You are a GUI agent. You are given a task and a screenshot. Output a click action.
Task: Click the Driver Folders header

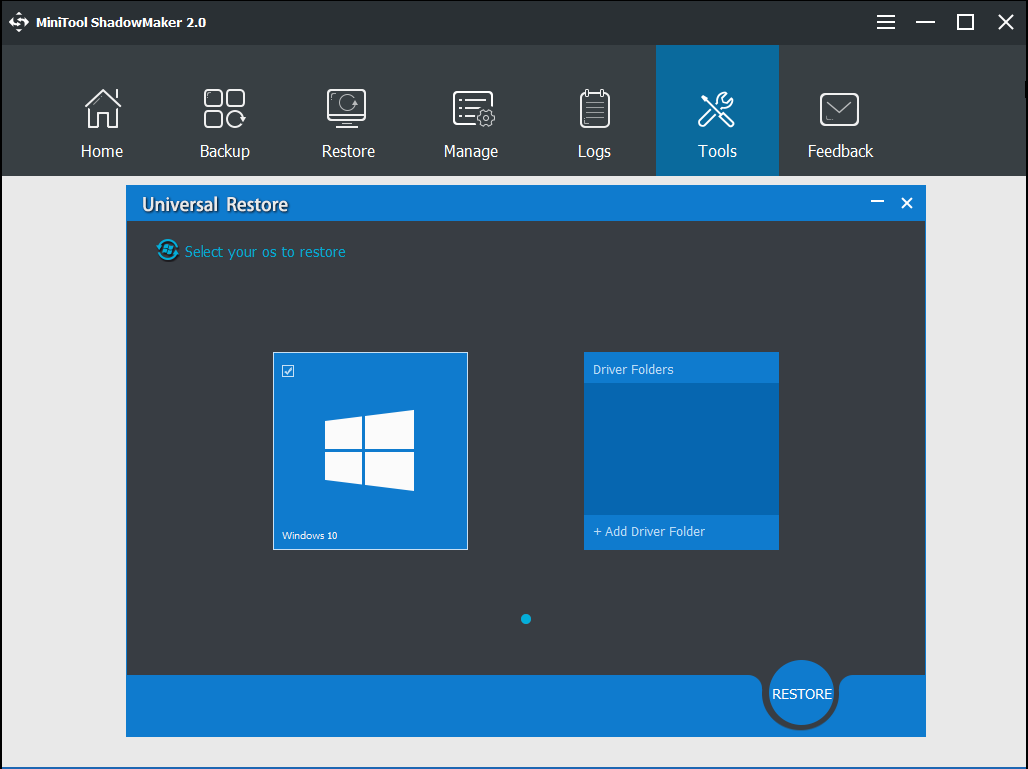click(681, 368)
